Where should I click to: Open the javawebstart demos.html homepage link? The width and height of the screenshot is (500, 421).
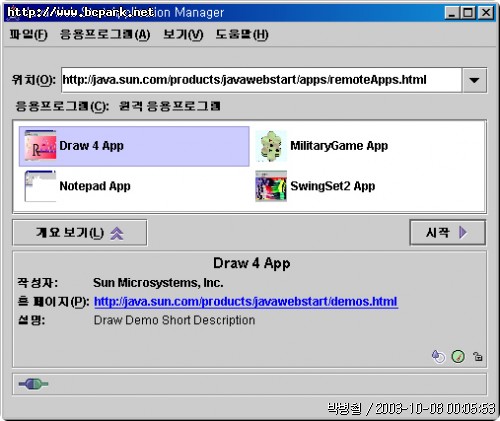[246, 302]
